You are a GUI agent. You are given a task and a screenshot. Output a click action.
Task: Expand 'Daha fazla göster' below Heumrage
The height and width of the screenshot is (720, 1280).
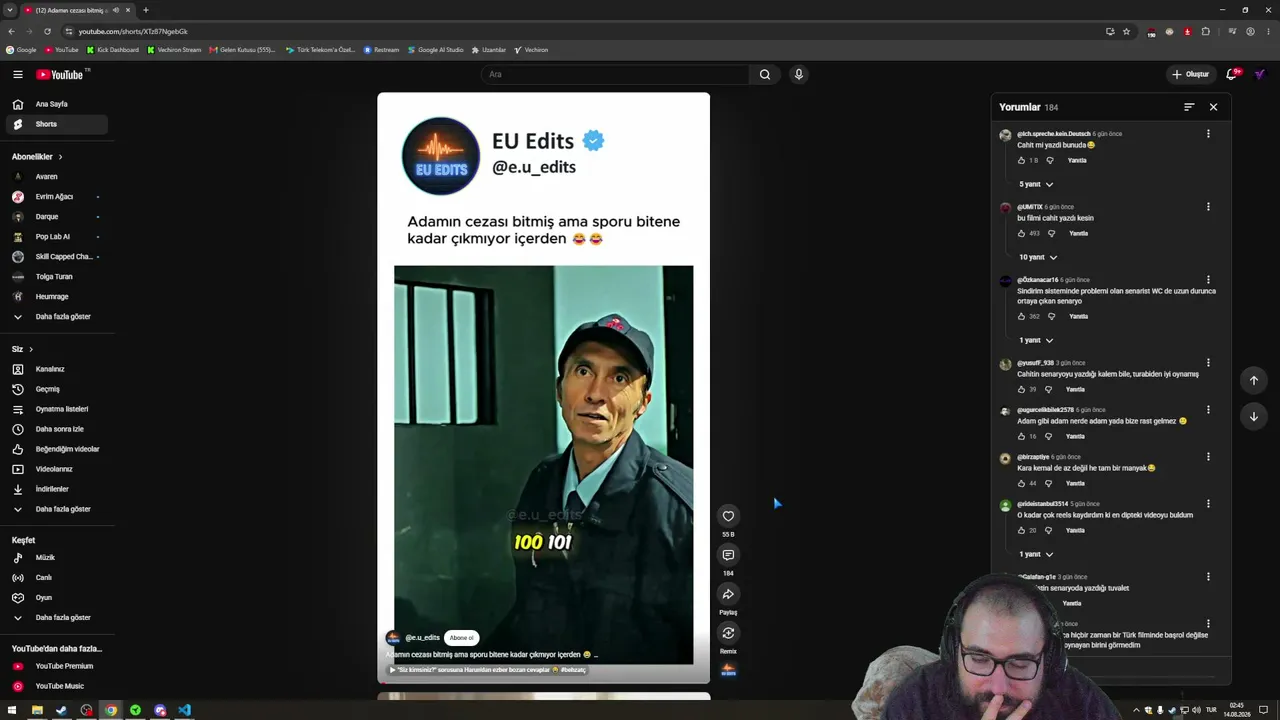tap(56, 317)
